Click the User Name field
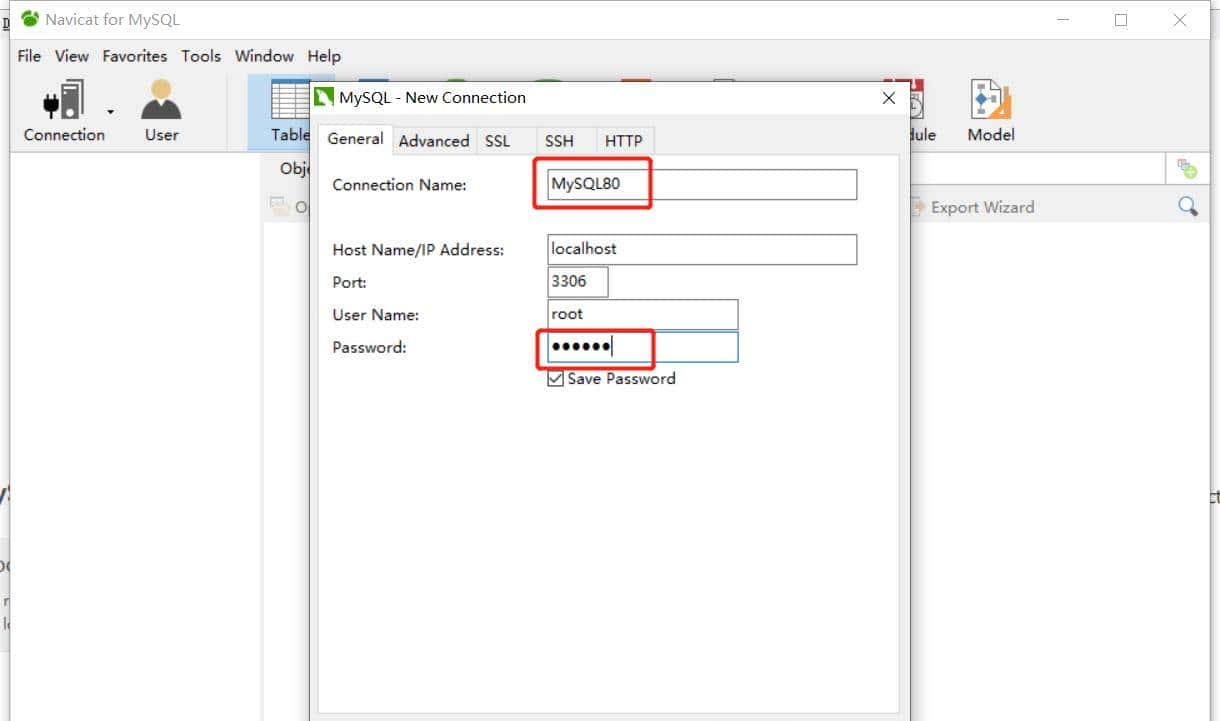Screen dimensions: 1220x721 642,314
